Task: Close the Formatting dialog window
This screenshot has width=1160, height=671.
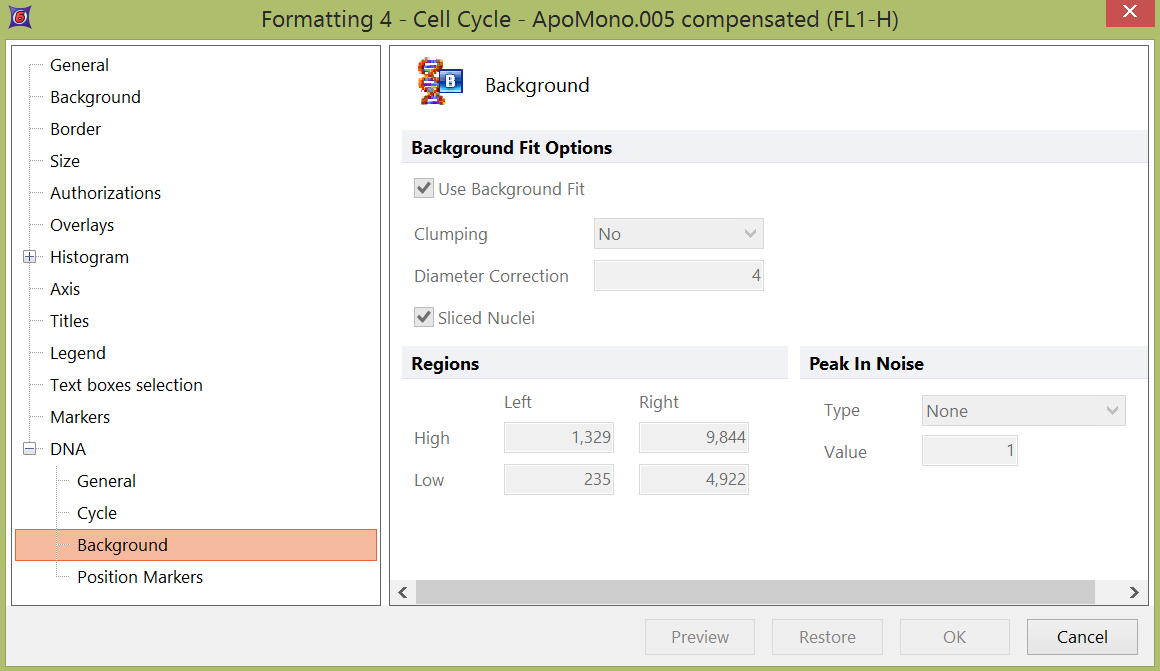Action: tap(1128, 13)
